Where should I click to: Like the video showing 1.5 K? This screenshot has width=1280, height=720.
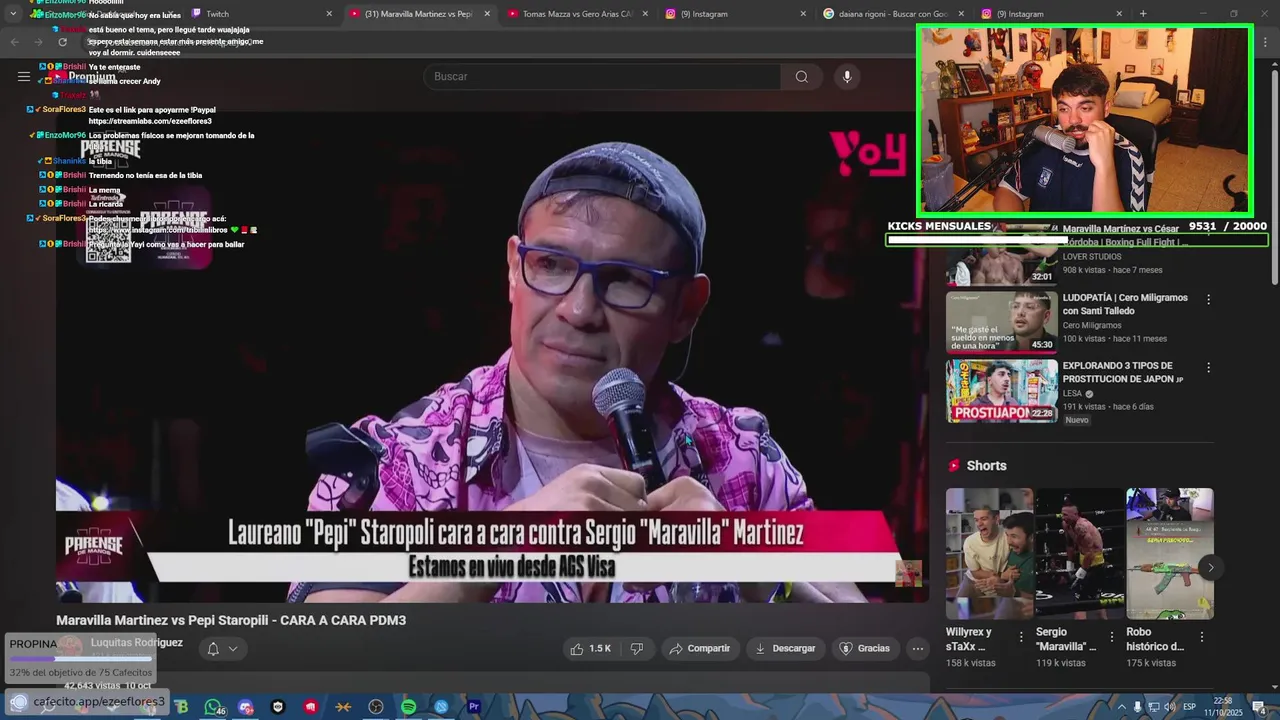pos(590,649)
